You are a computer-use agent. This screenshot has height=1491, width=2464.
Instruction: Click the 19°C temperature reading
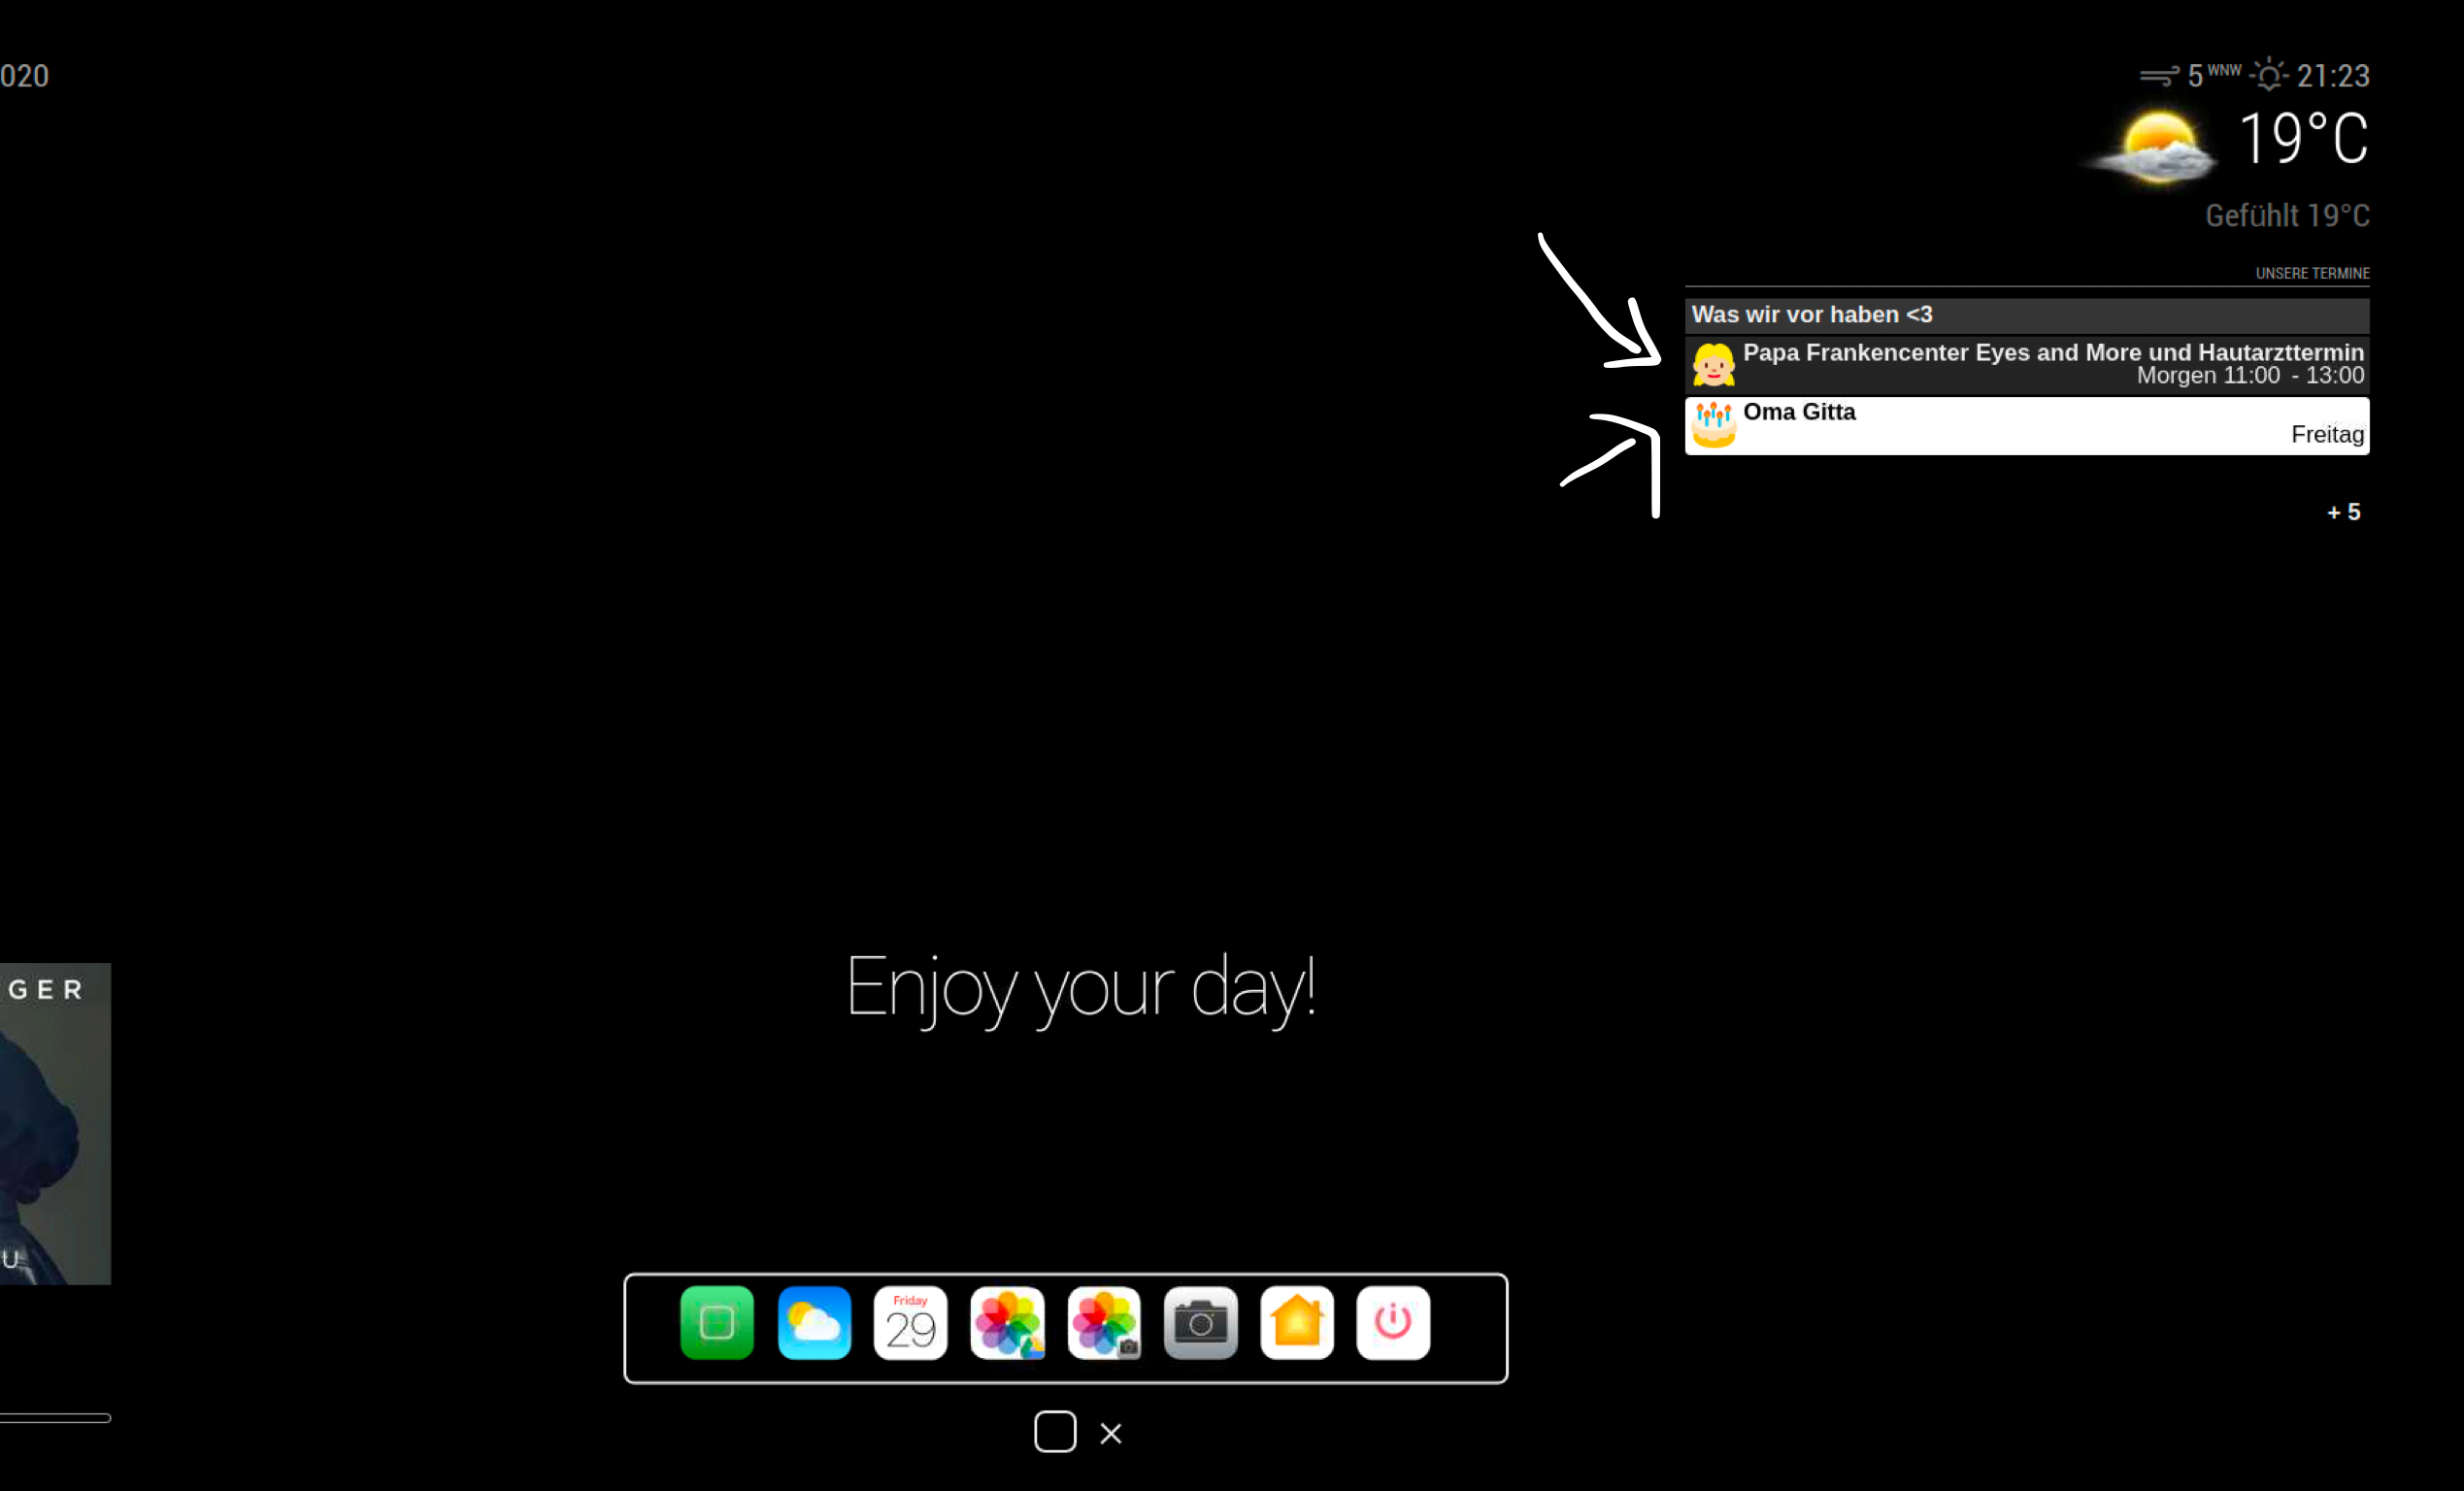[x=2303, y=138]
